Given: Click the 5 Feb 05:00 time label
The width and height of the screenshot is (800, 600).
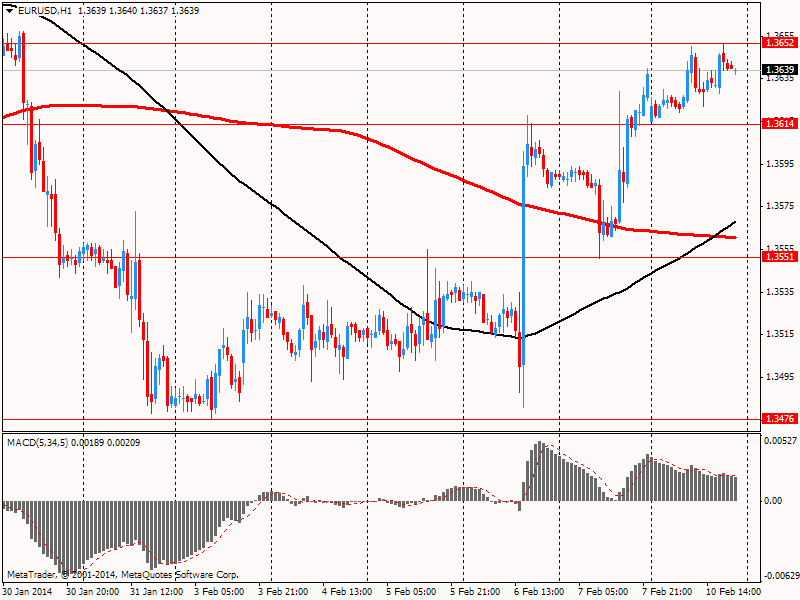Looking at the screenshot, I should pos(412,592).
